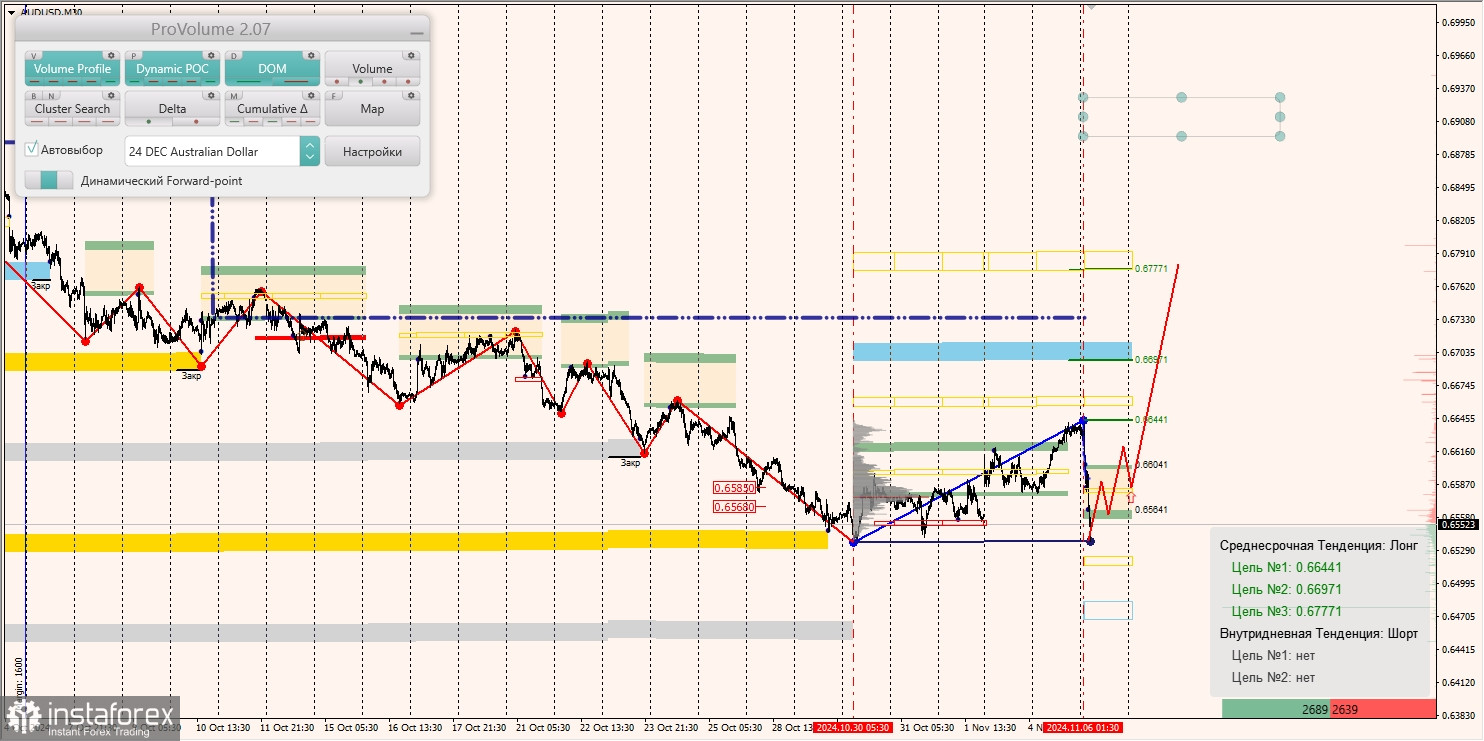Click N hotkey tag on Cluster Search
Viewport: 1484px width, 741px height.
51,95
